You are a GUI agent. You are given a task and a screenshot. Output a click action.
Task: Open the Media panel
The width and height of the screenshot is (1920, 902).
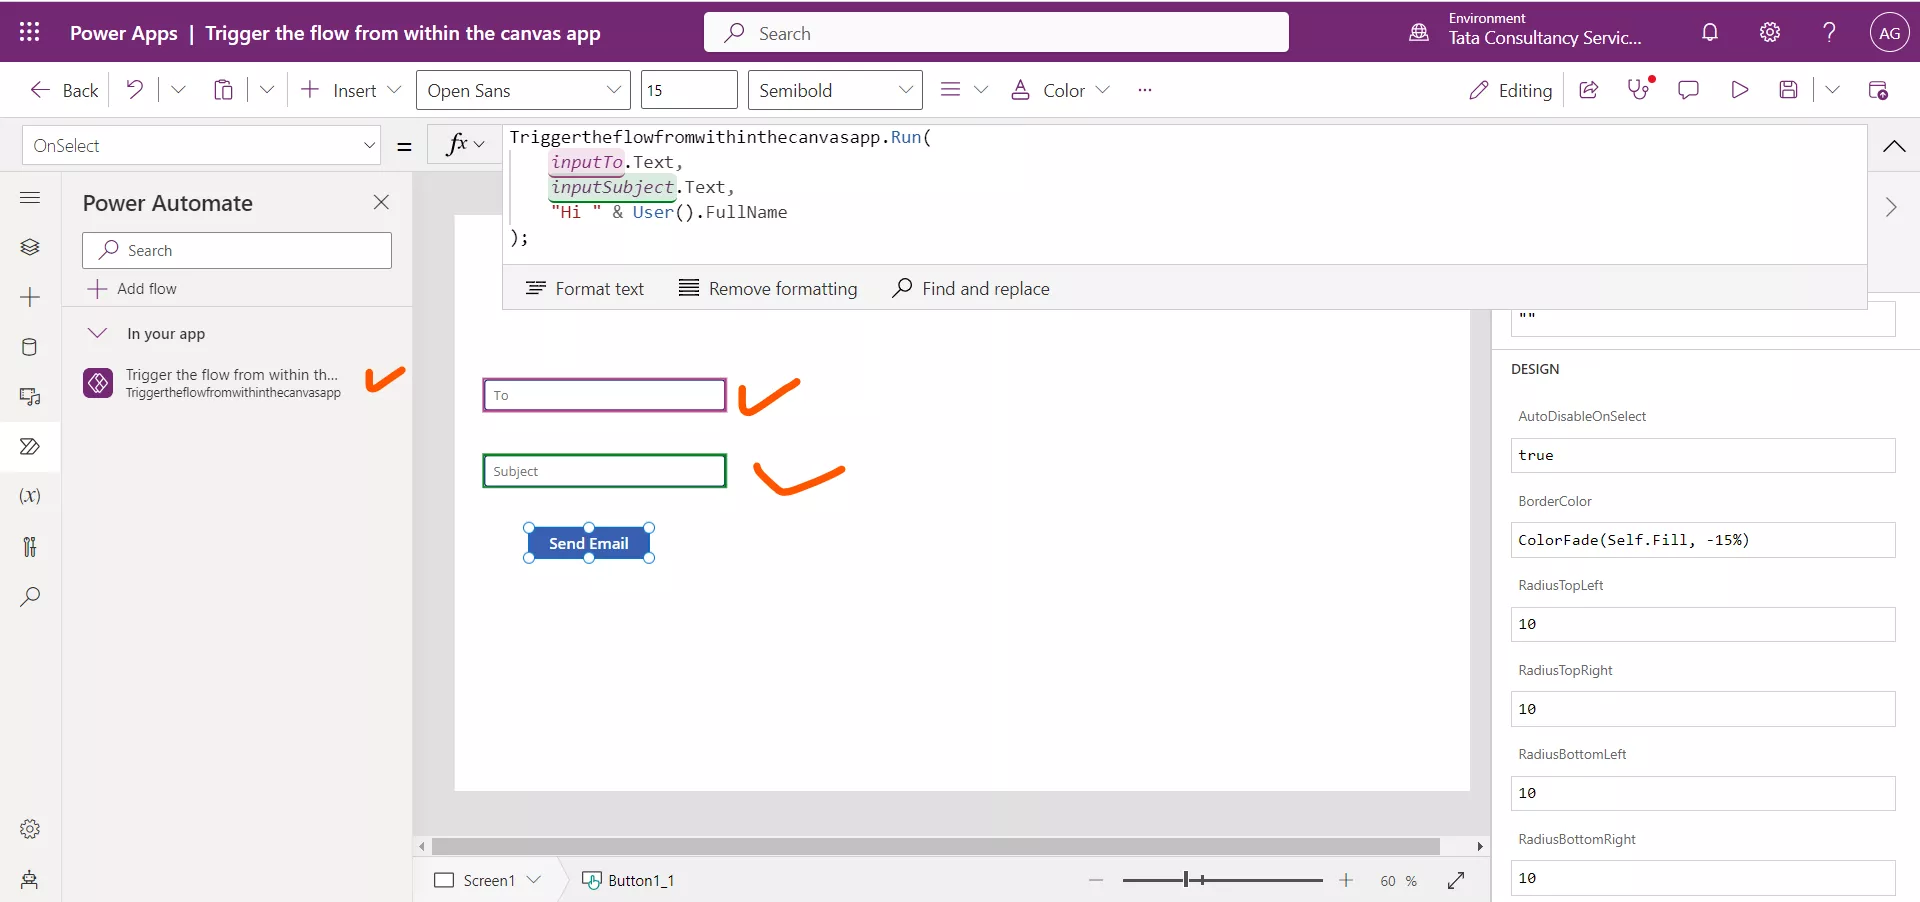pyautogui.click(x=30, y=397)
